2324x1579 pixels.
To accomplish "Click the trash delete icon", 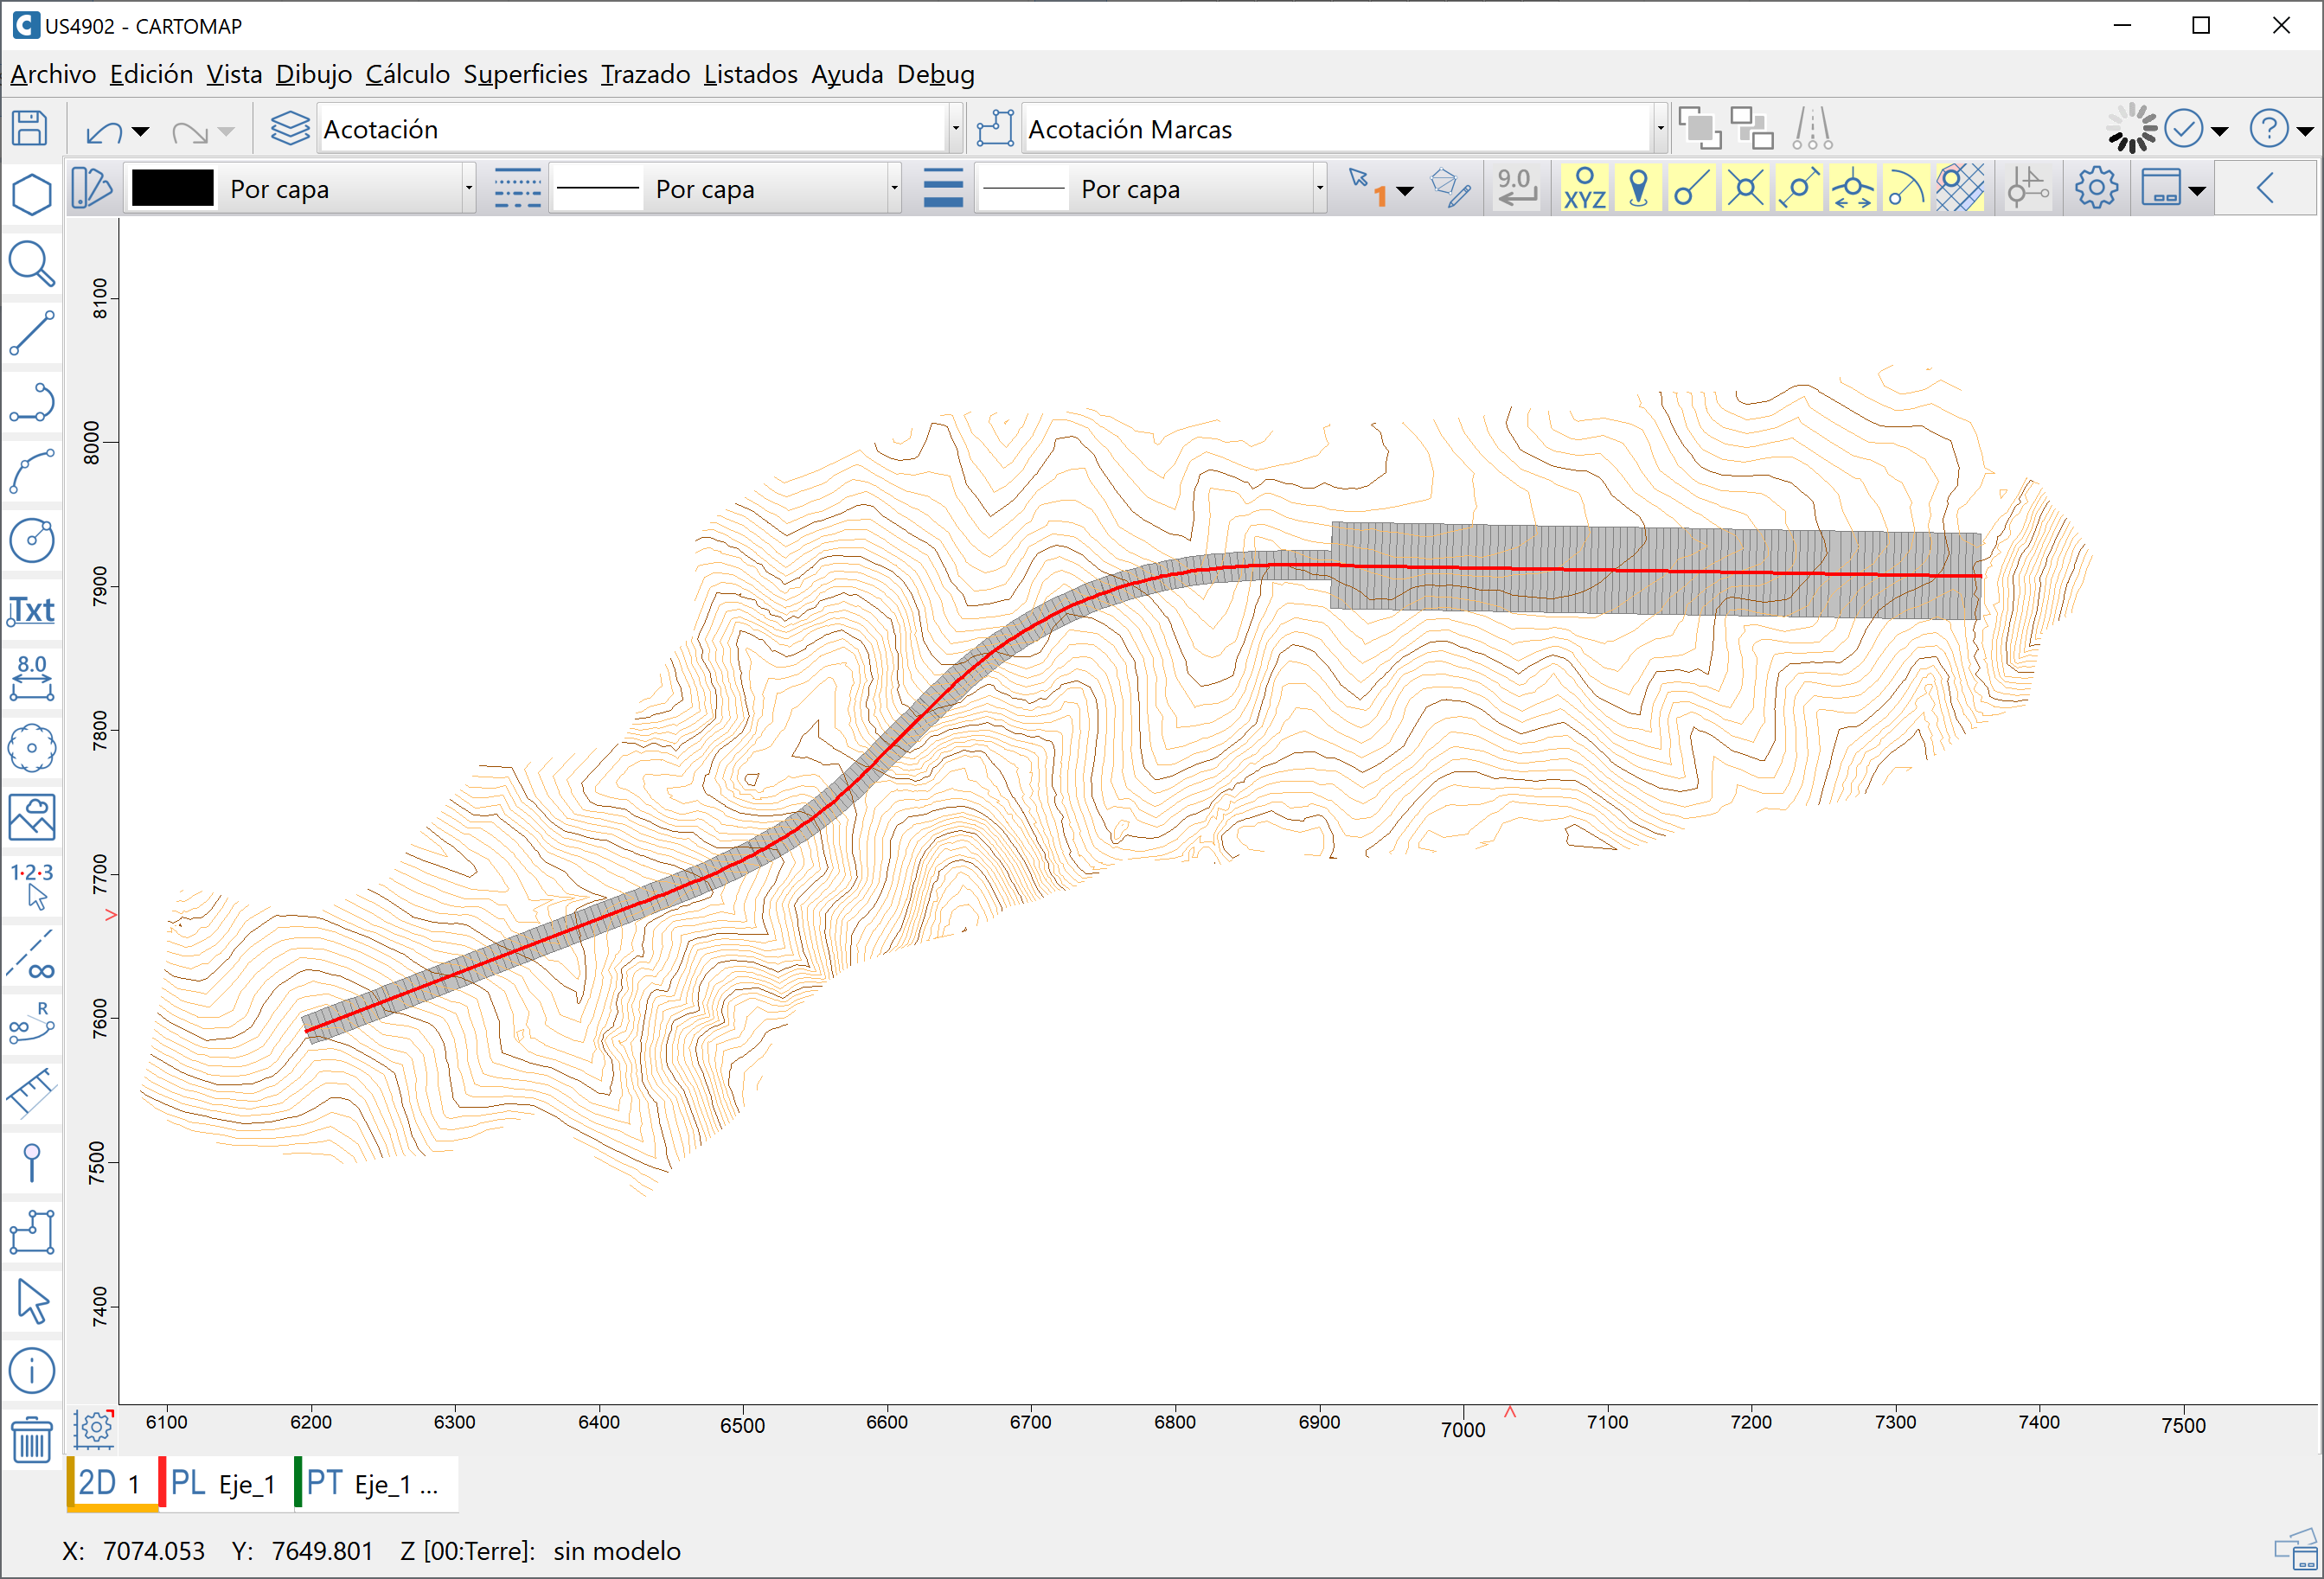I will click(32, 1441).
